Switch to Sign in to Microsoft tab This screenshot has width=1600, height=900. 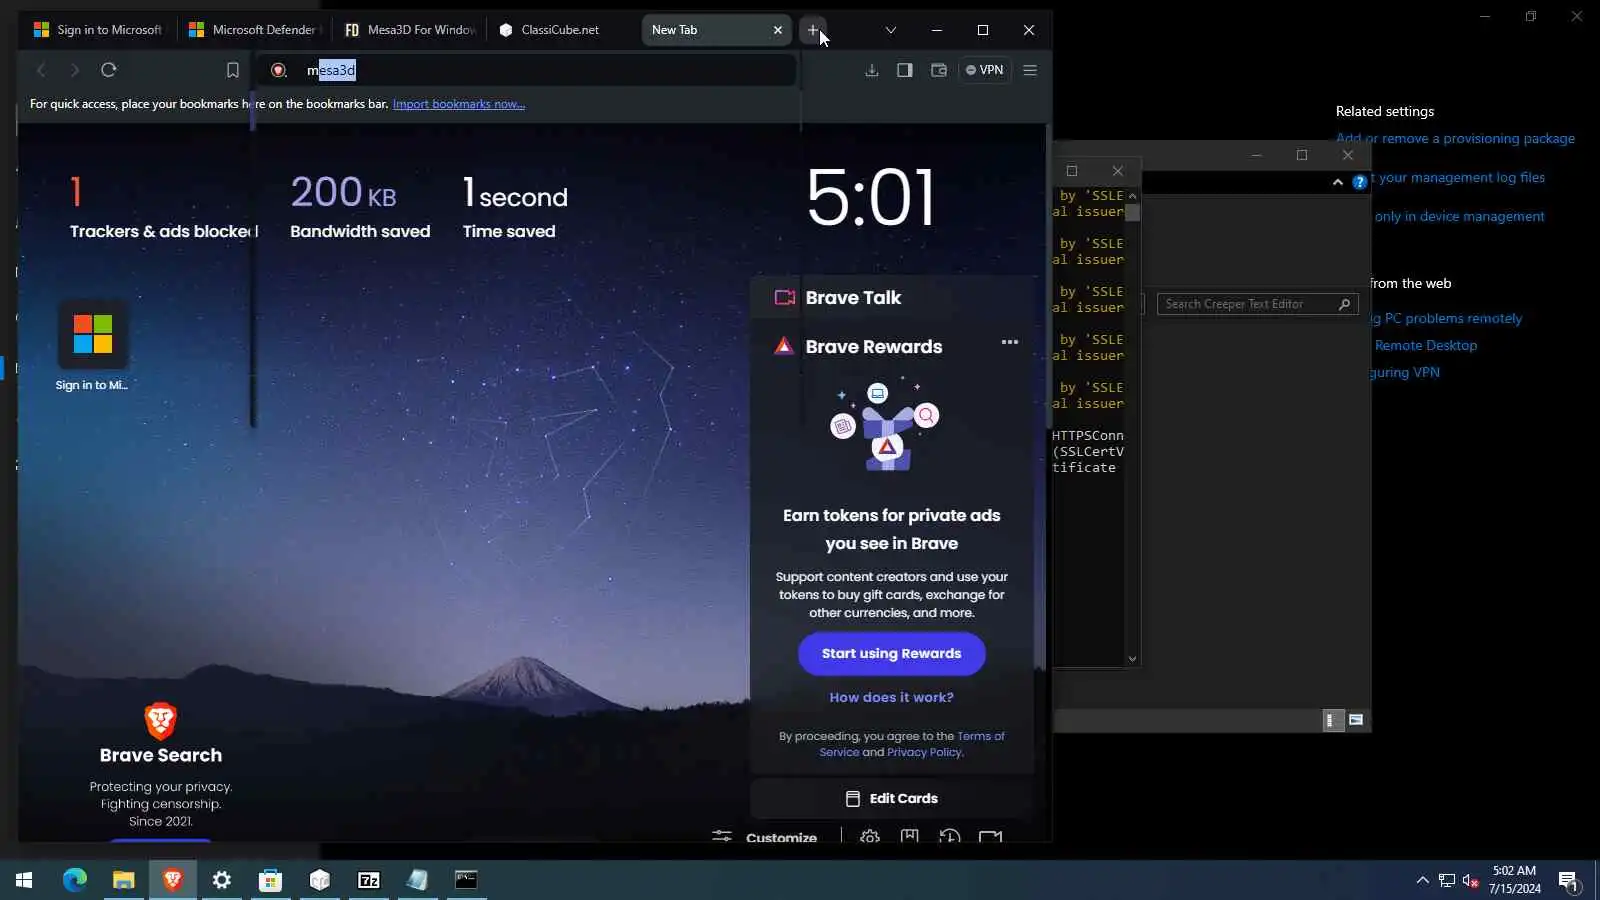click(x=98, y=30)
